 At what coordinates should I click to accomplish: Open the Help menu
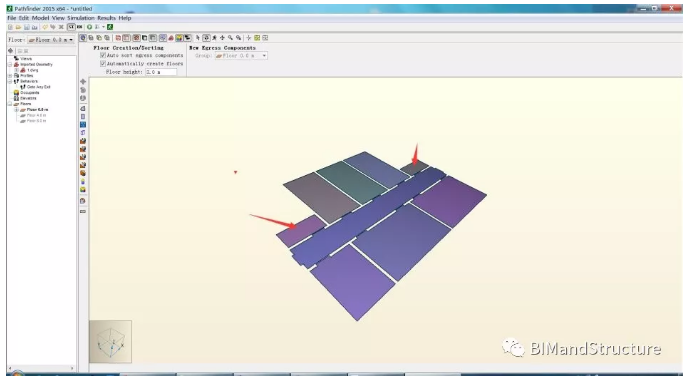[125, 18]
